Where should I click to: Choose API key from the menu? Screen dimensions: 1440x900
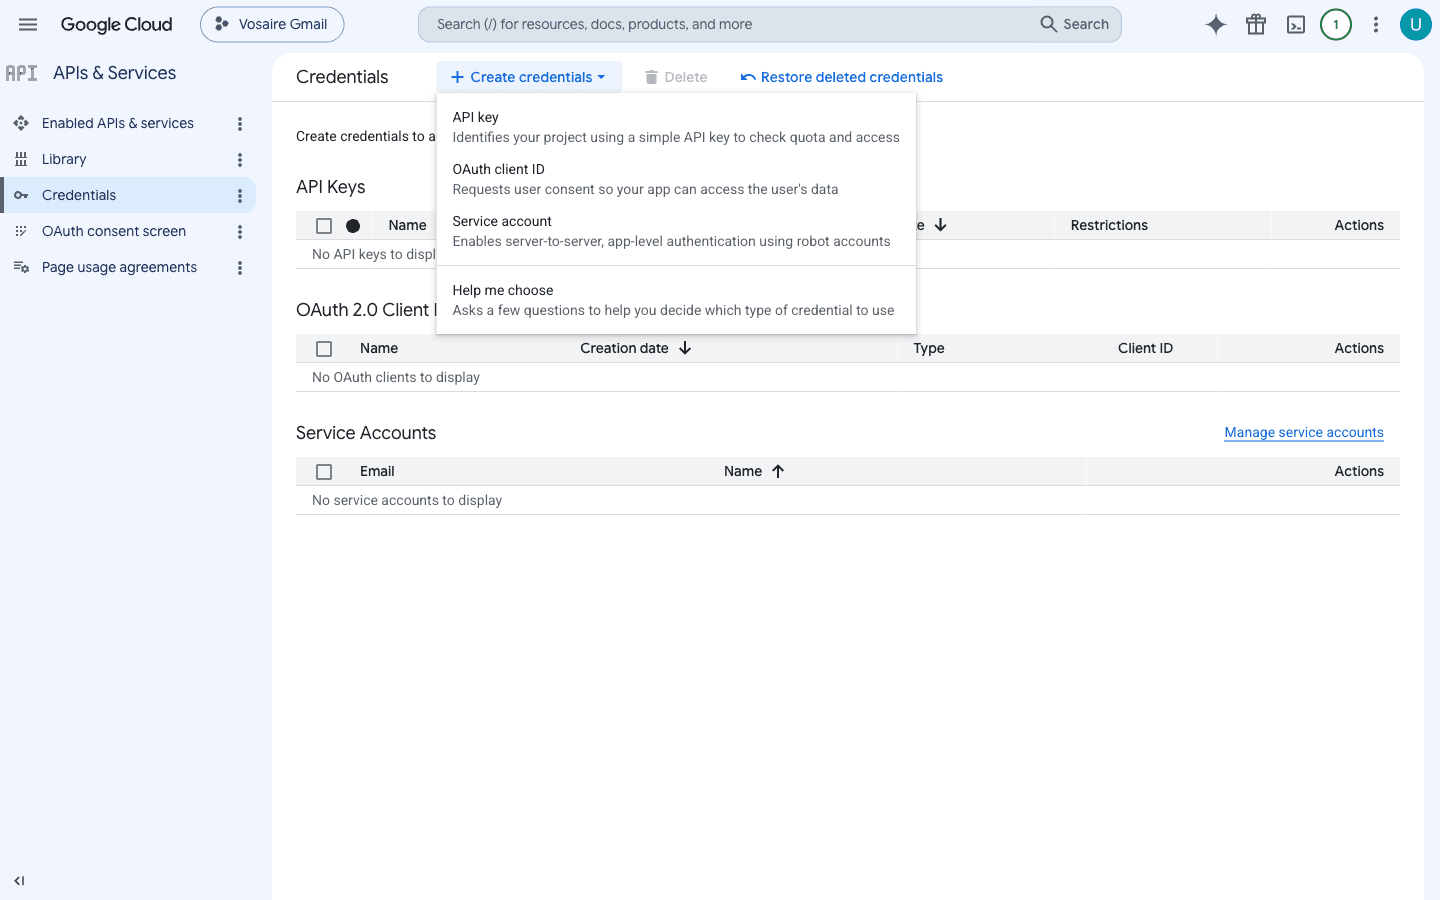[x=676, y=127]
